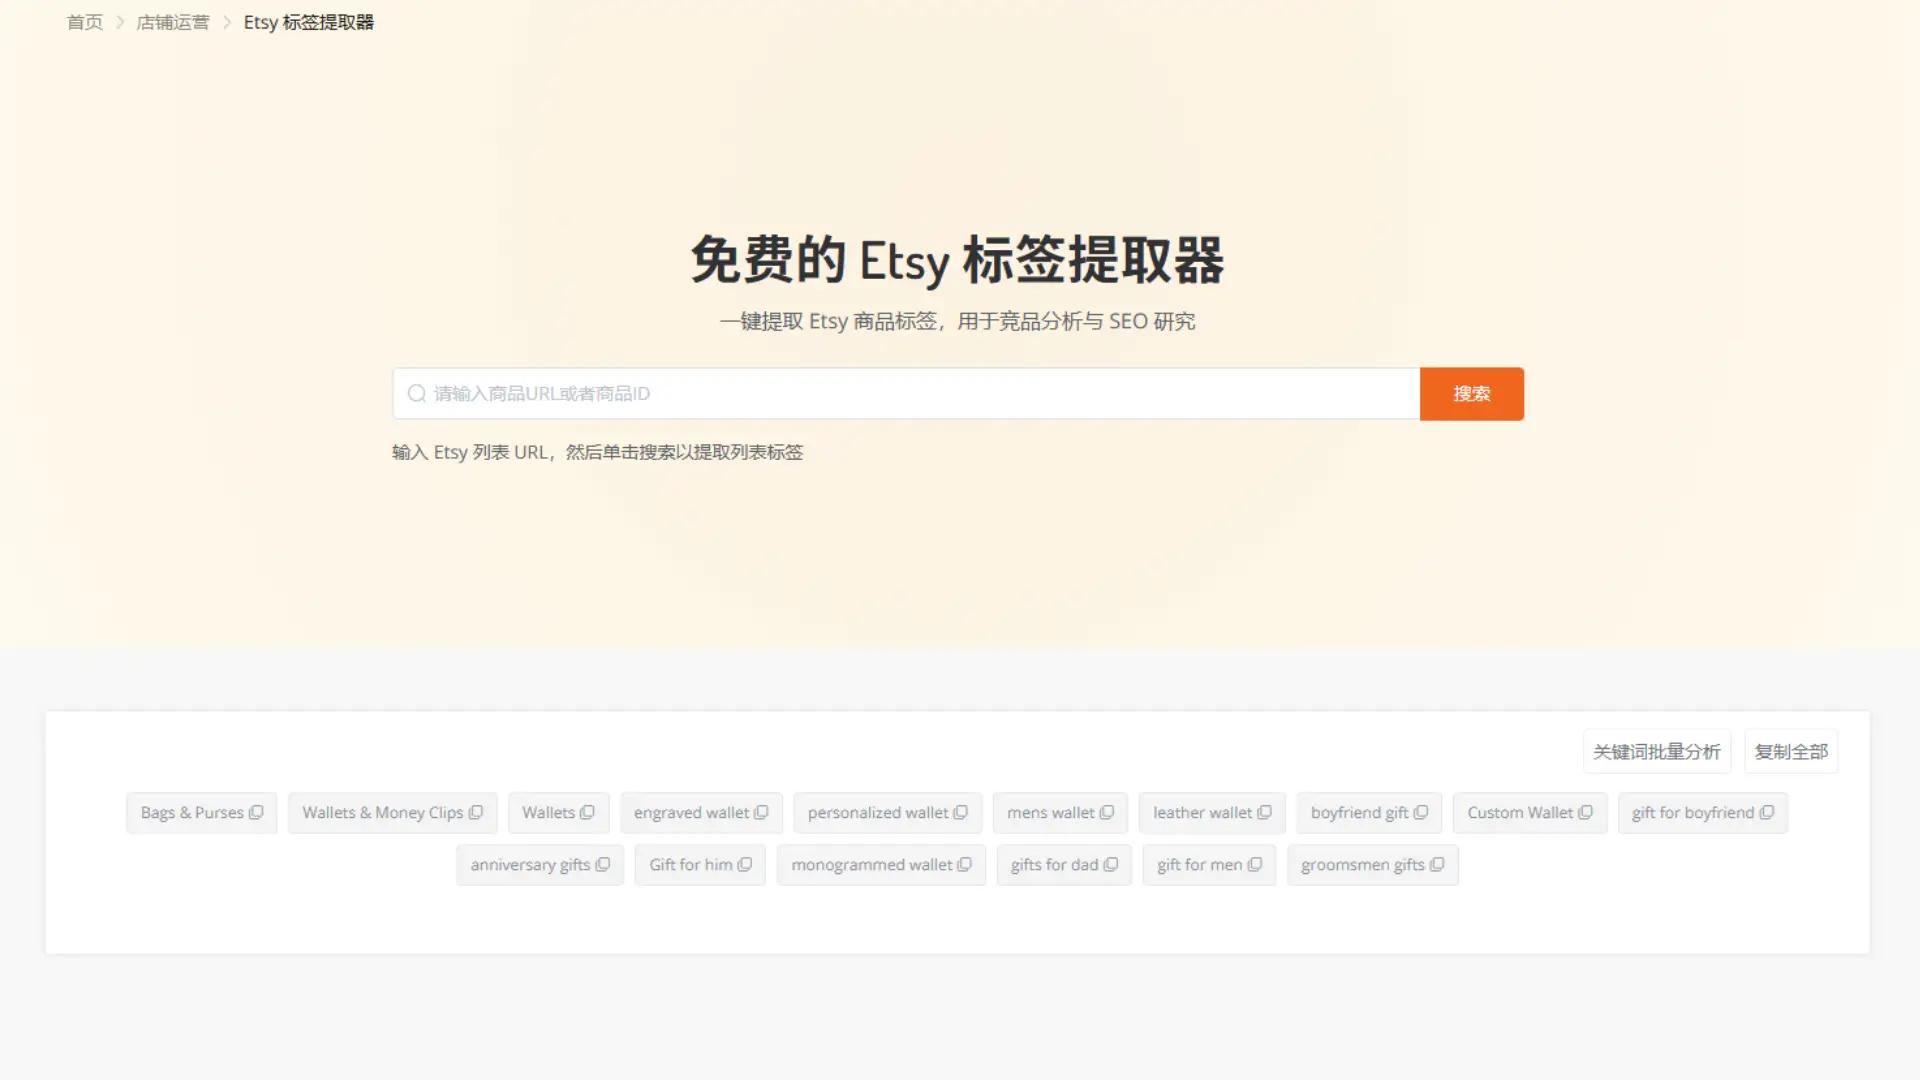This screenshot has height=1080, width=1920.
Task: Click the copy icon next to anniversary gifts tag
Action: (x=603, y=864)
